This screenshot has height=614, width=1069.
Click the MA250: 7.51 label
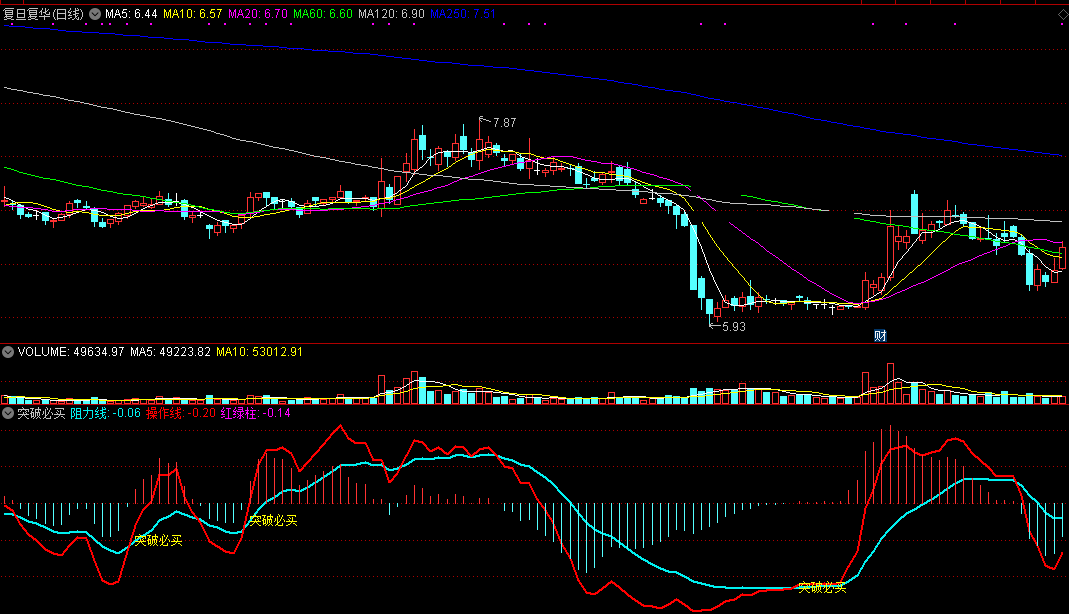[463, 14]
